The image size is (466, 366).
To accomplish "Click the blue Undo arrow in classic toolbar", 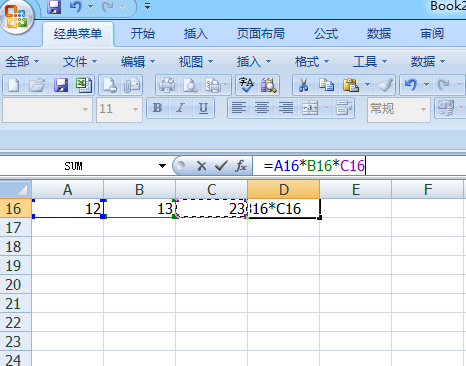I will click(x=411, y=85).
